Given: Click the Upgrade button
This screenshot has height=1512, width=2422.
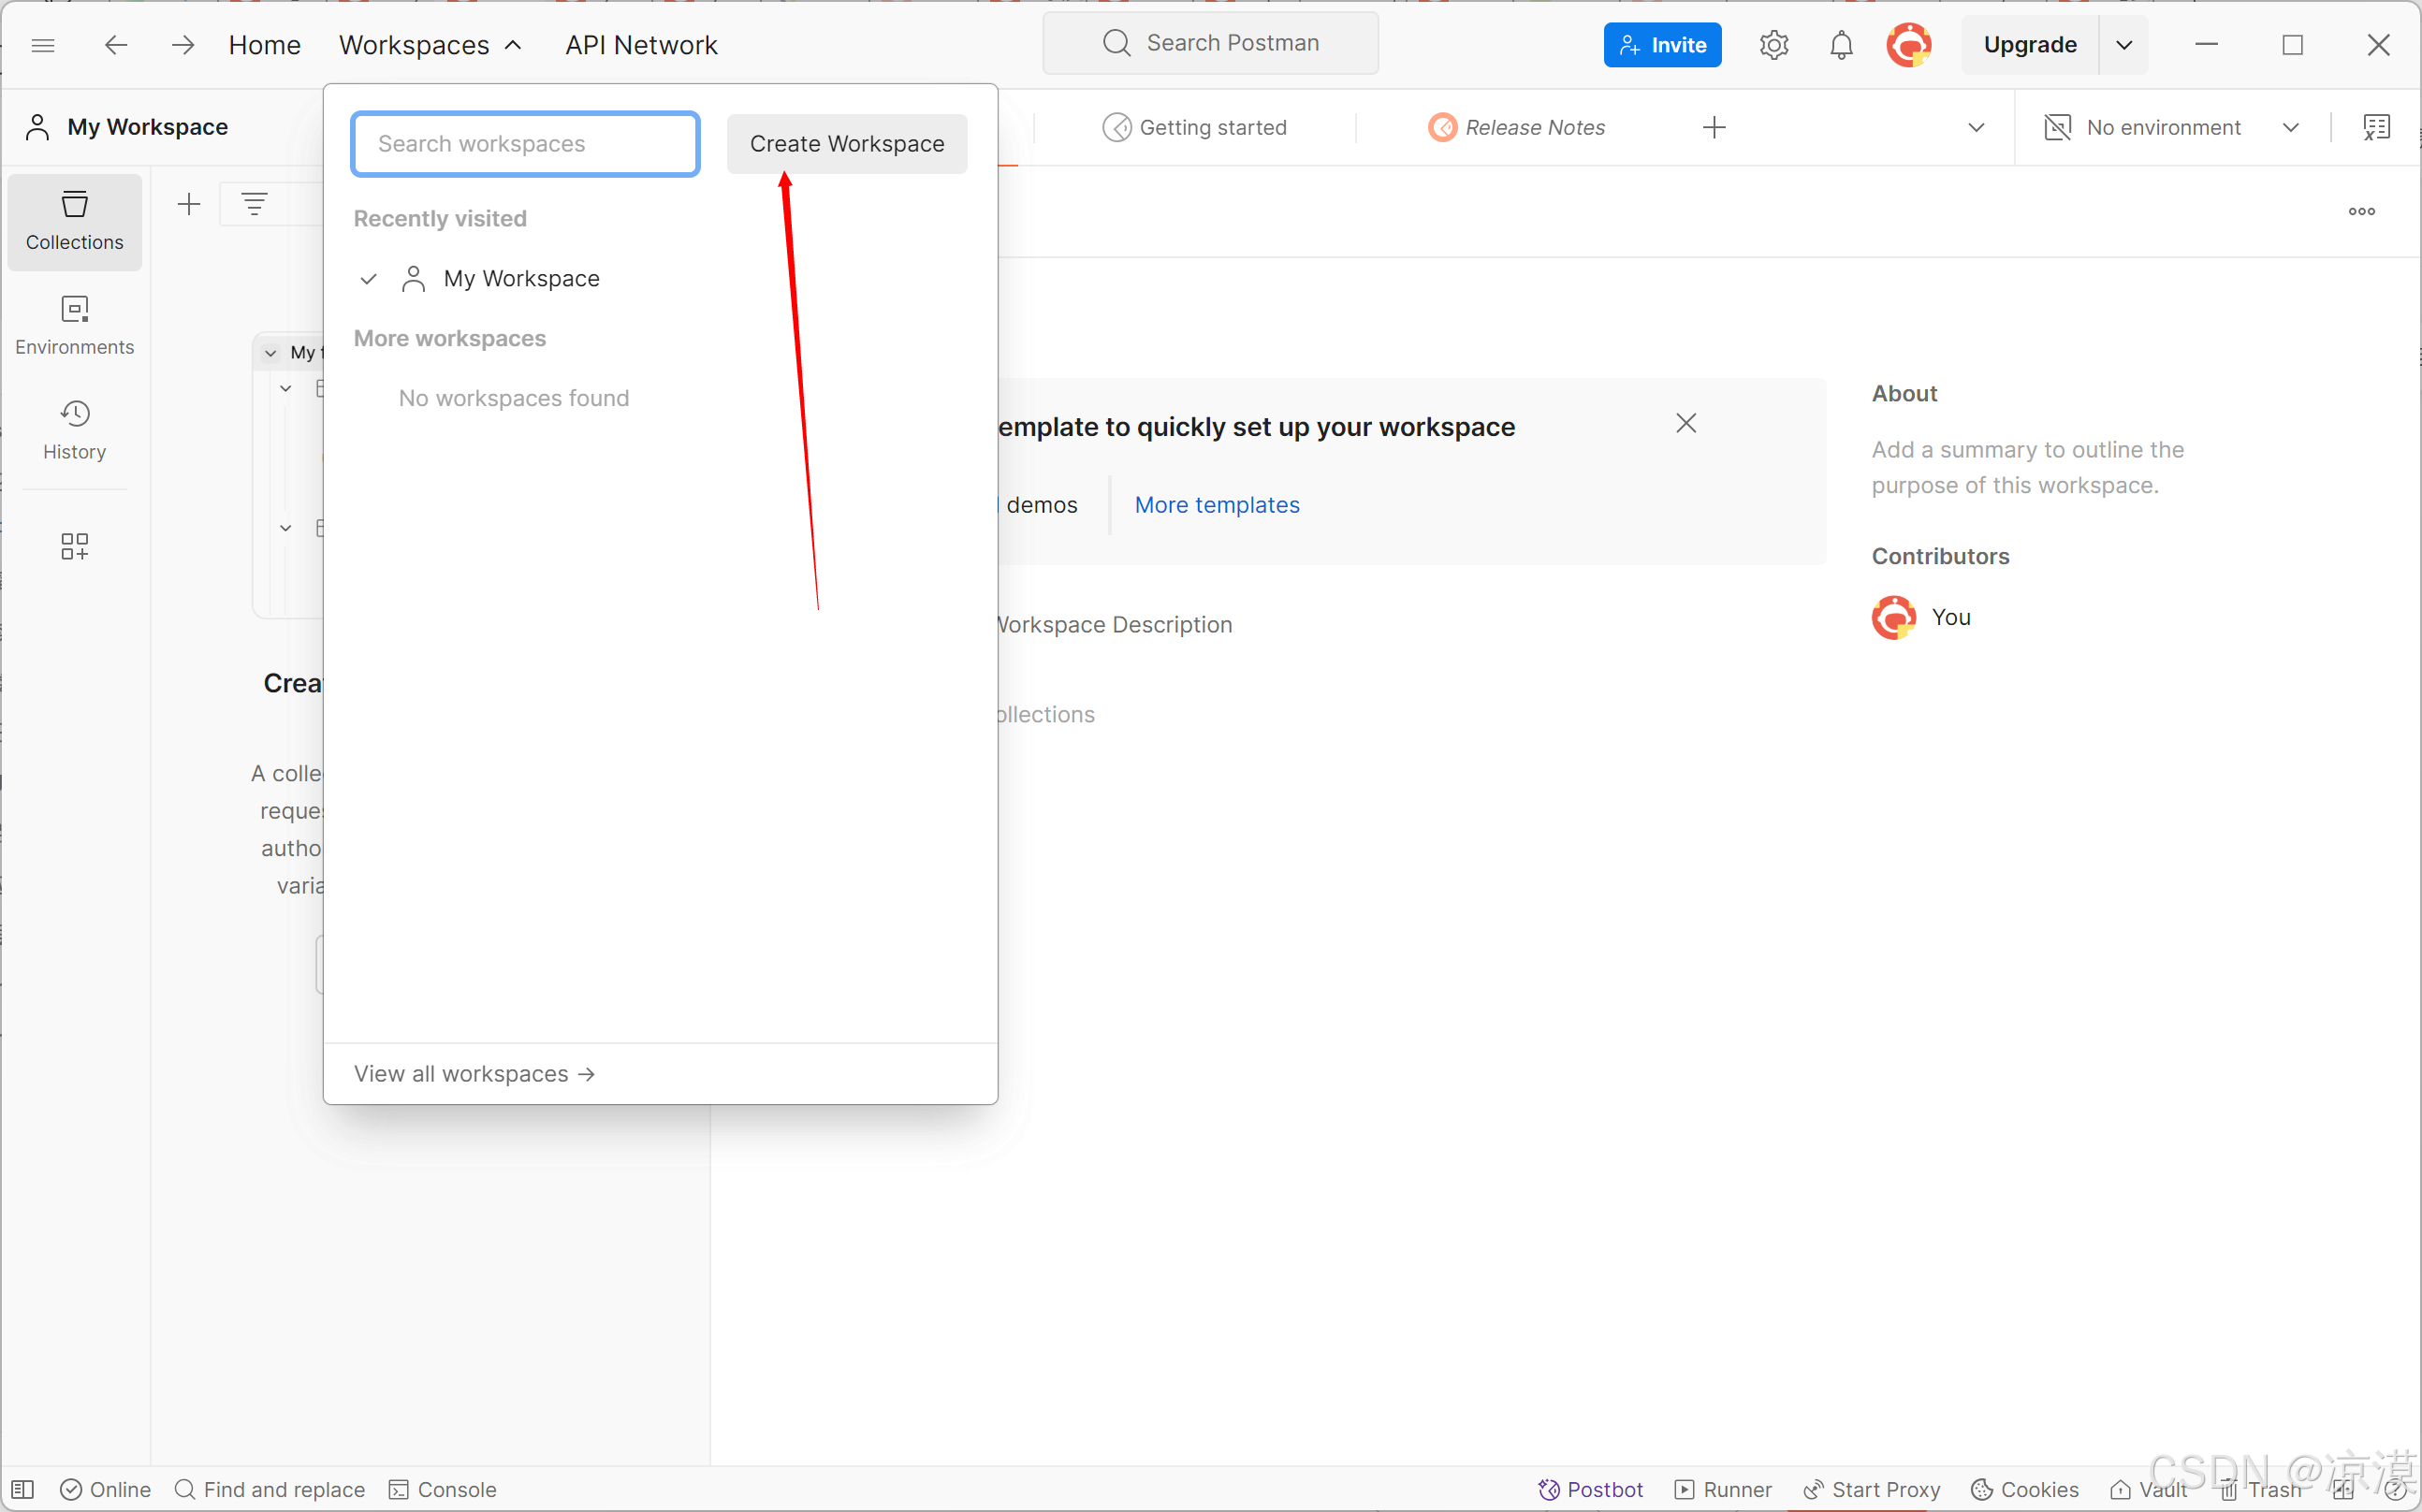Looking at the screenshot, I should coord(2029,45).
